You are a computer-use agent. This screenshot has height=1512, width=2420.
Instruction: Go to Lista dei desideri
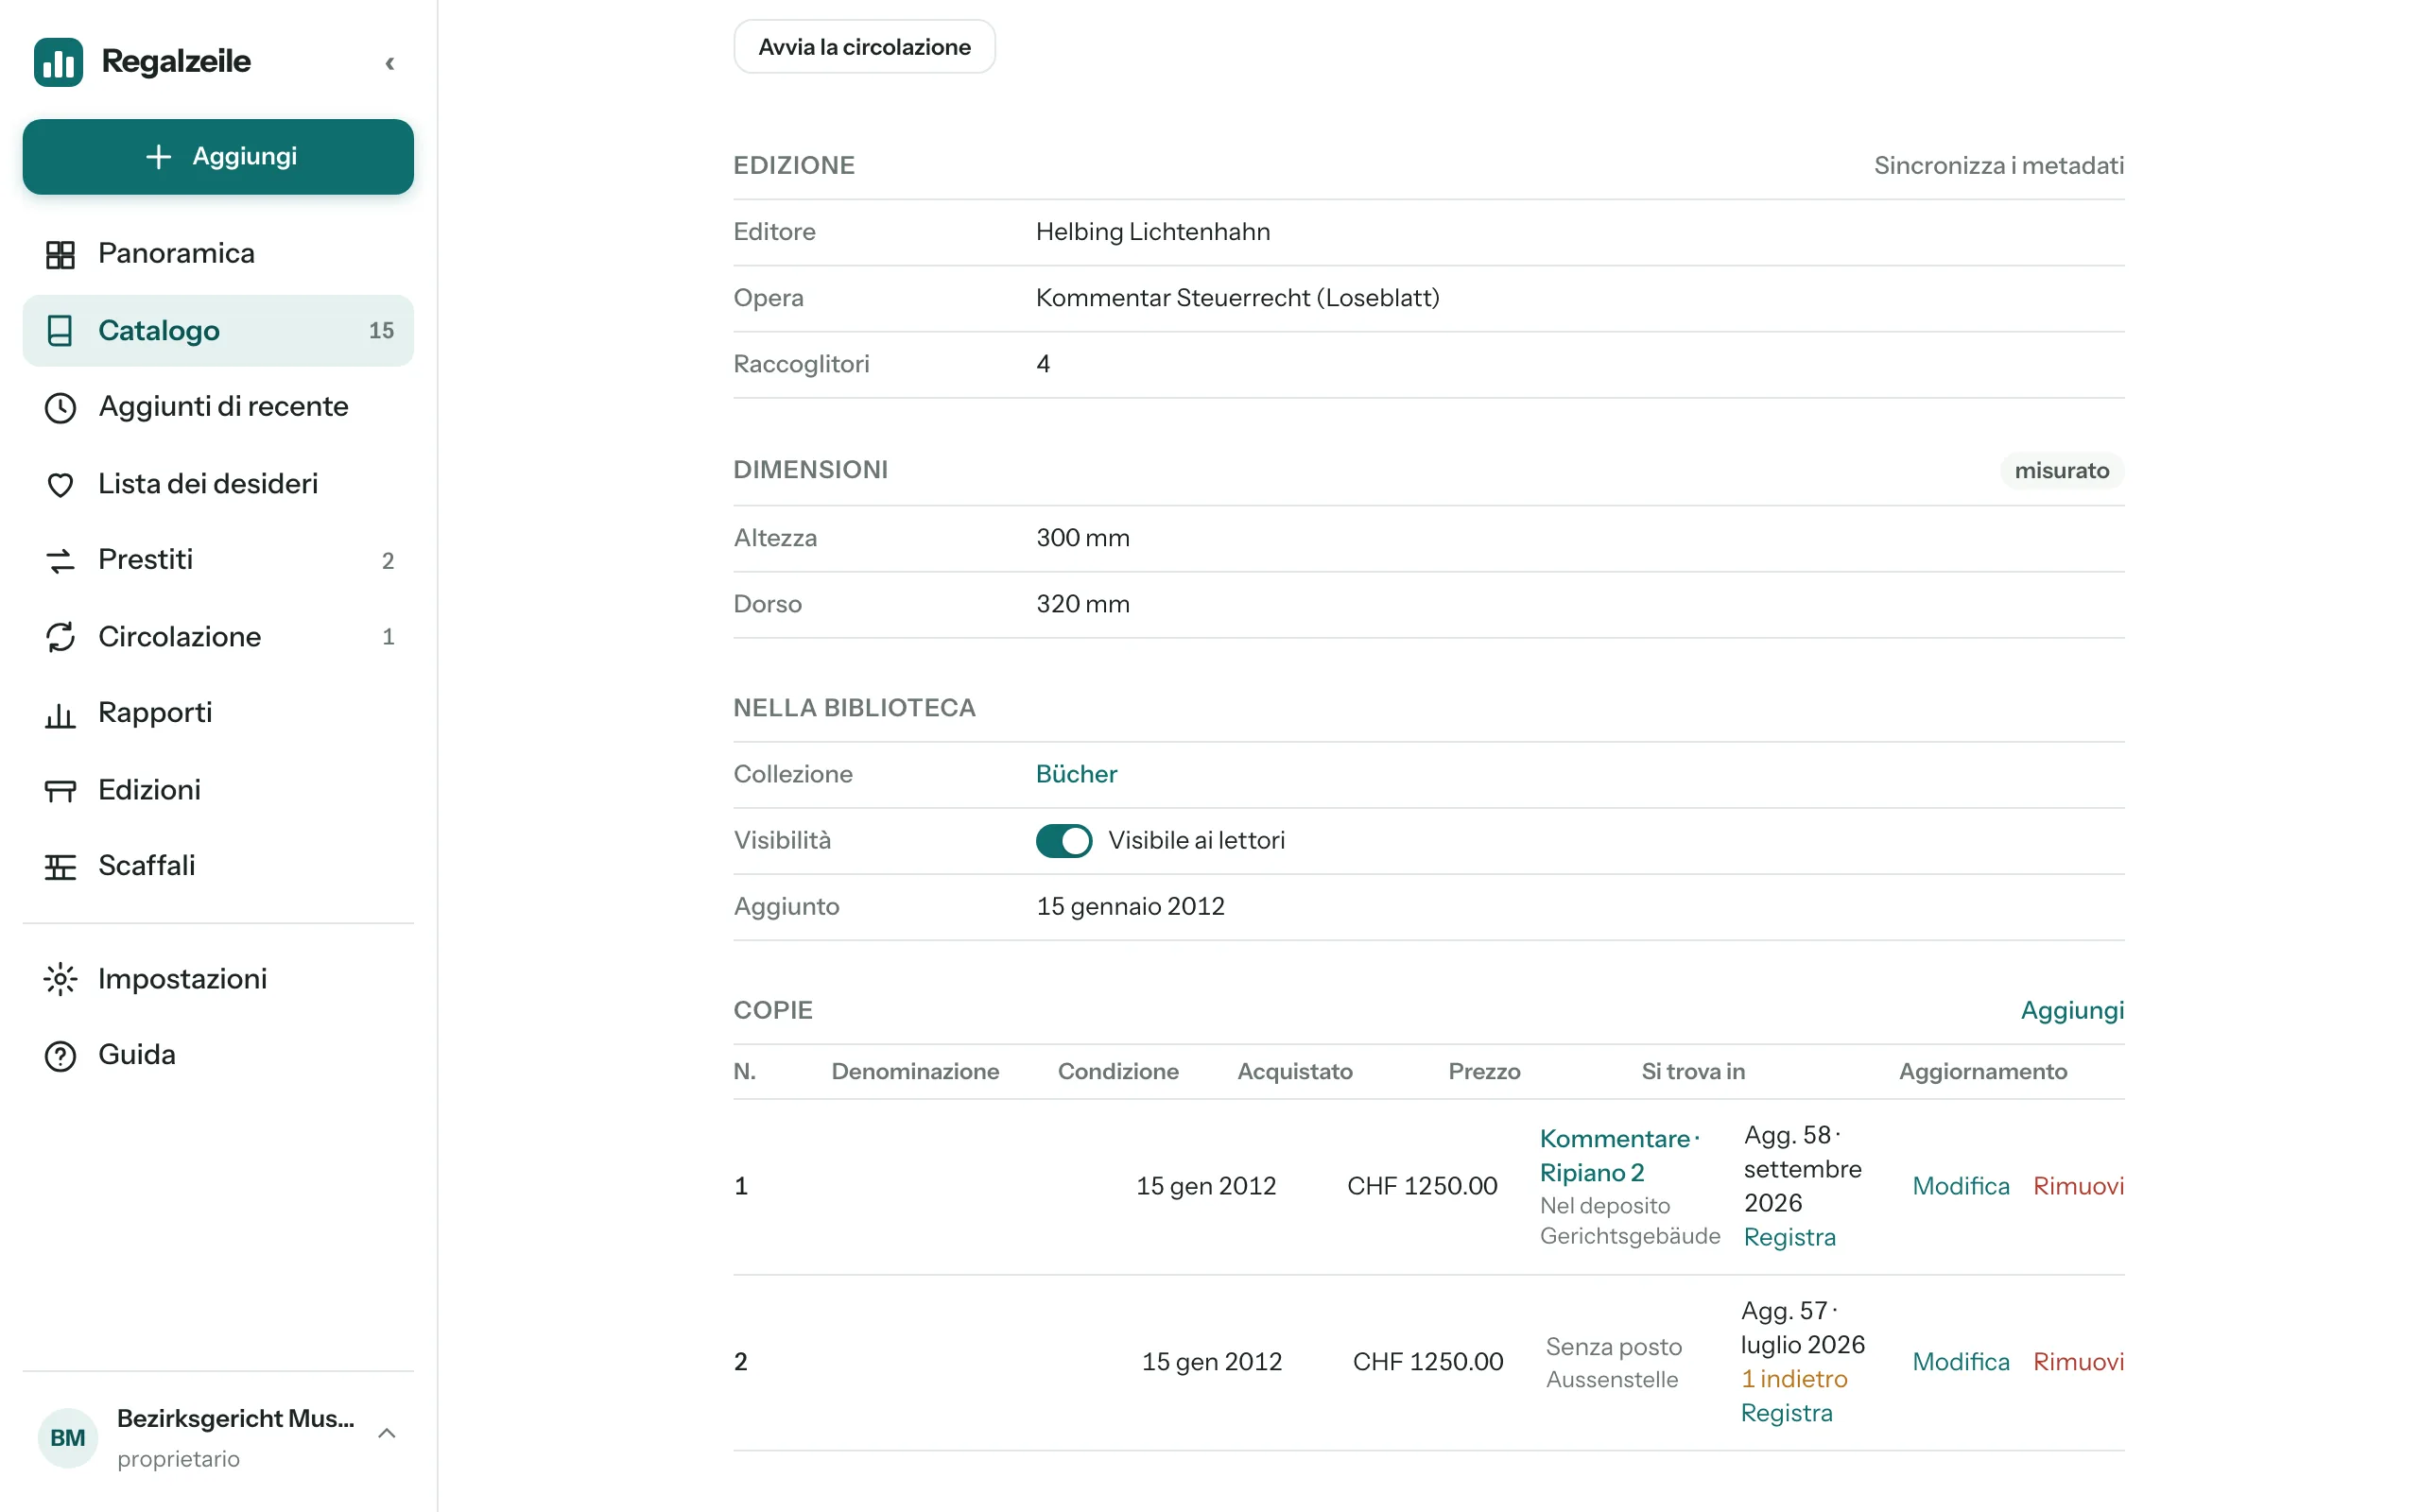pos(218,484)
